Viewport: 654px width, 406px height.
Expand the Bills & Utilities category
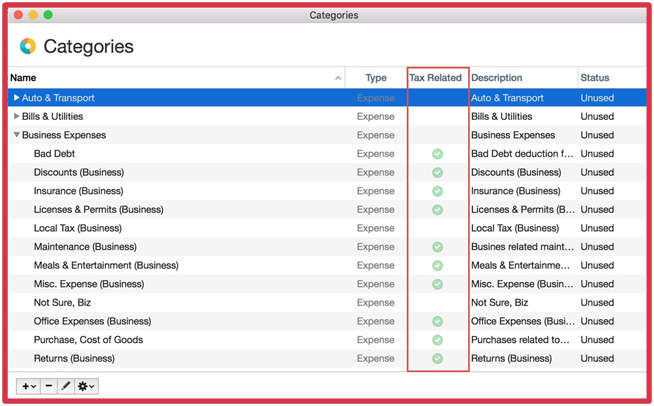[x=16, y=117]
